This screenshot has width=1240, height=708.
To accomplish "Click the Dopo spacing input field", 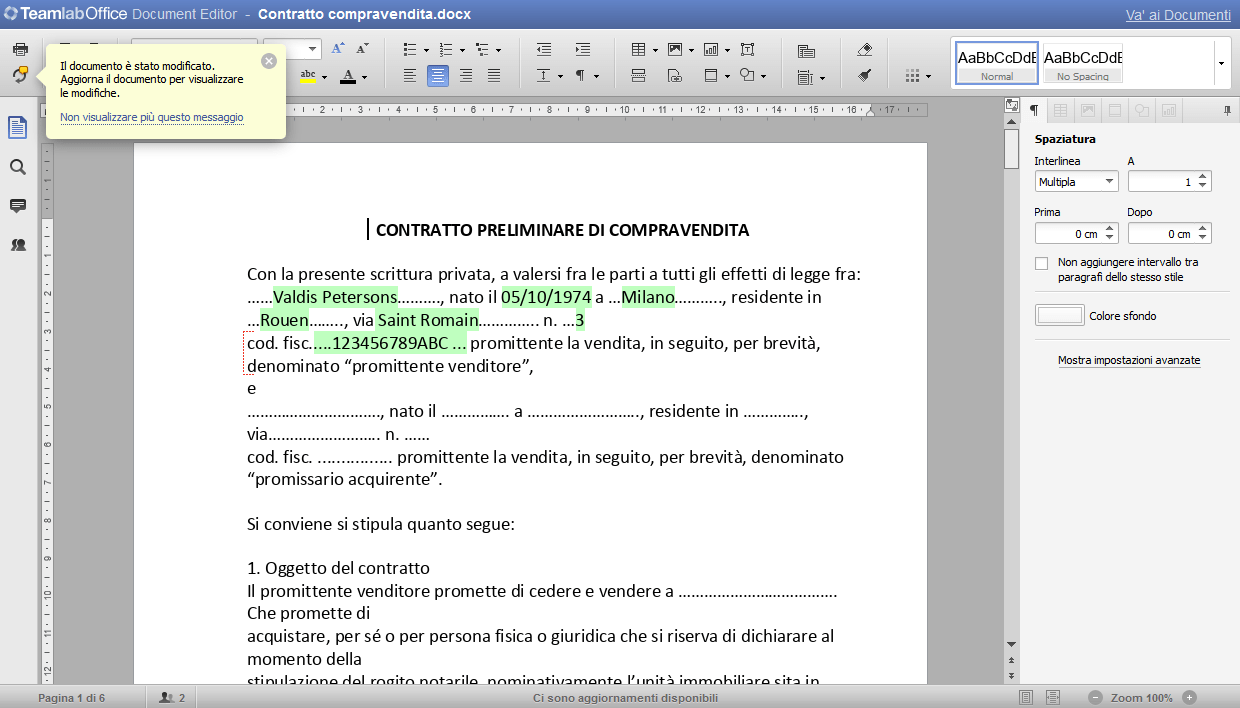I will click(x=1169, y=233).
